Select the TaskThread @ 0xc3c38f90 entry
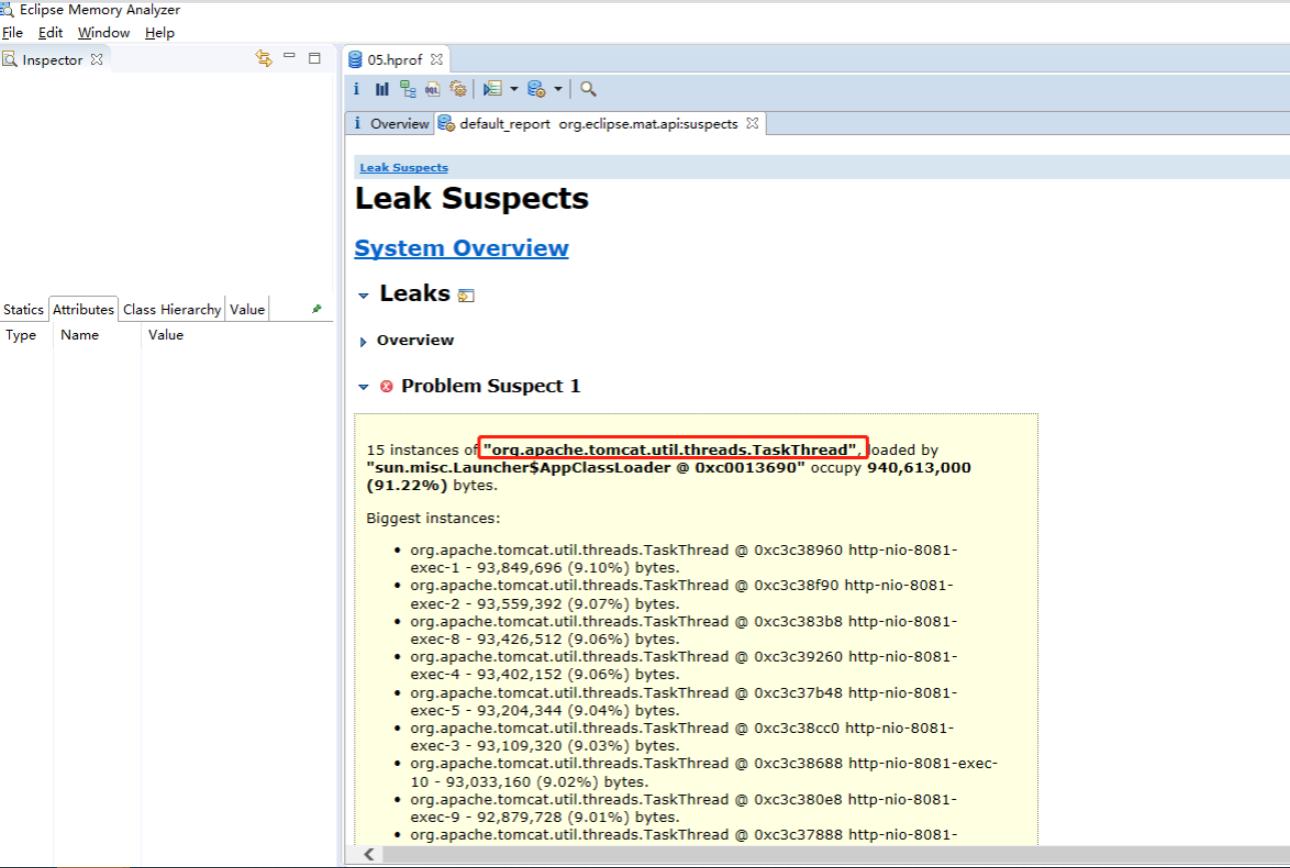This screenshot has width=1290, height=868. [683, 594]
